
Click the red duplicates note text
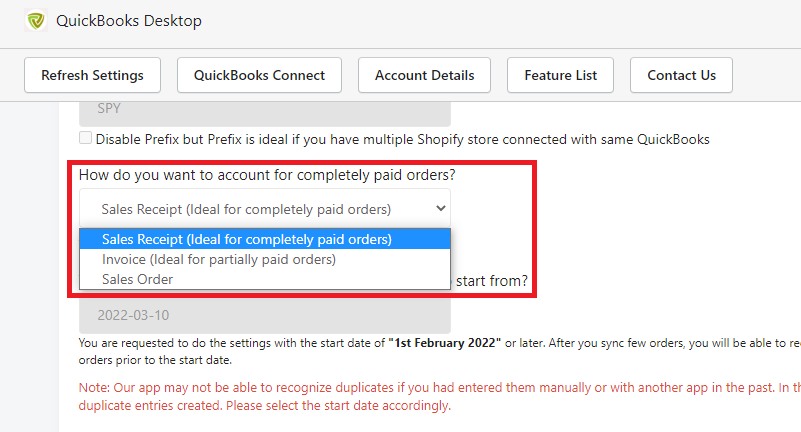[x=439, y=396]
